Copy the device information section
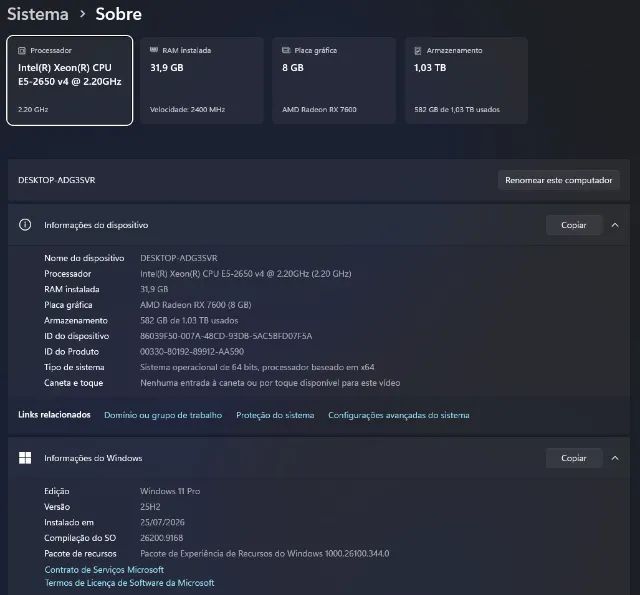640x595 pixels. [574, 225]
